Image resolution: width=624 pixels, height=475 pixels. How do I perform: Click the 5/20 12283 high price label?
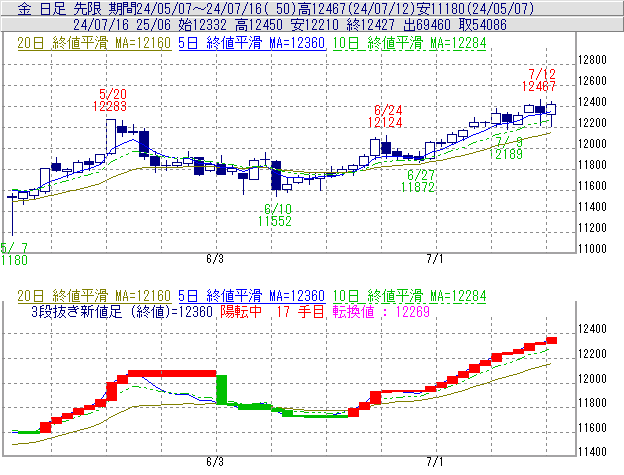110,100
